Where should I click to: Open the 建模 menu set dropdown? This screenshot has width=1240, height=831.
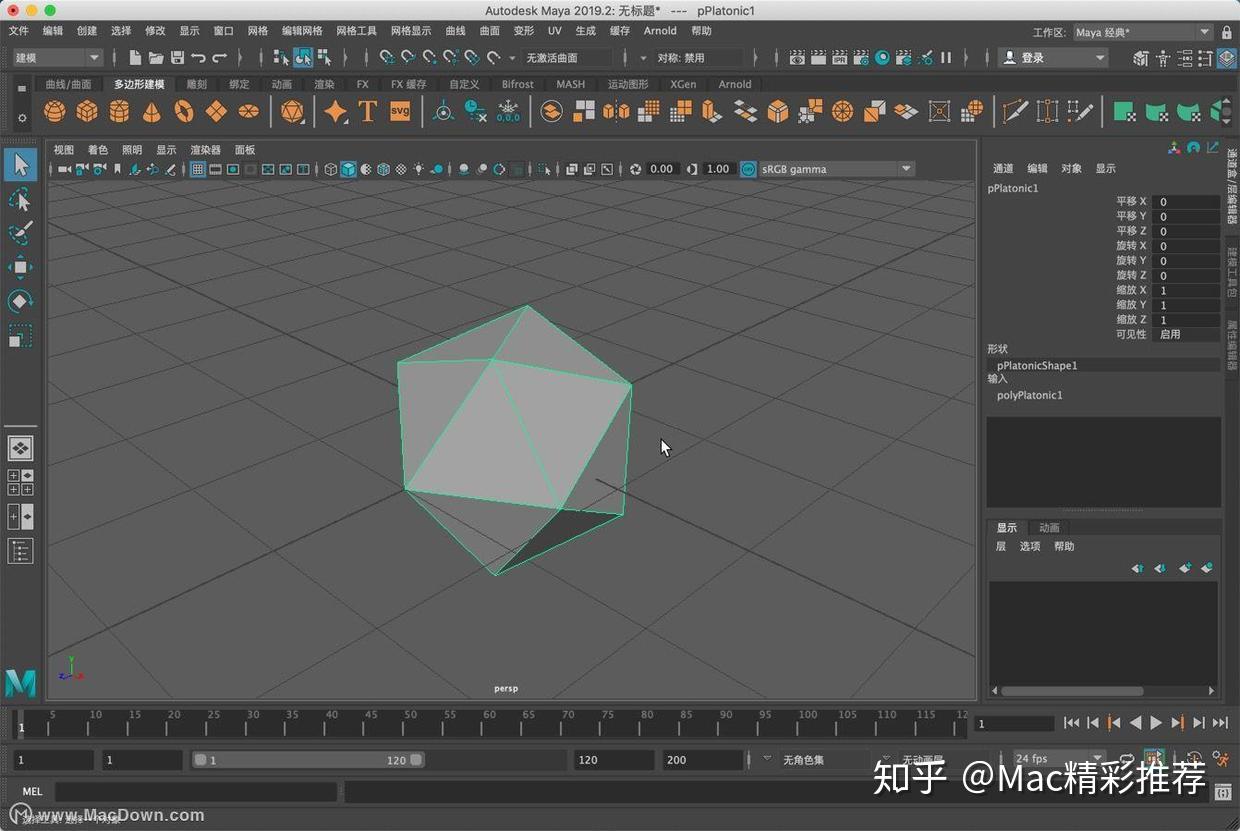pyautogui.click(x=55, y=57)
